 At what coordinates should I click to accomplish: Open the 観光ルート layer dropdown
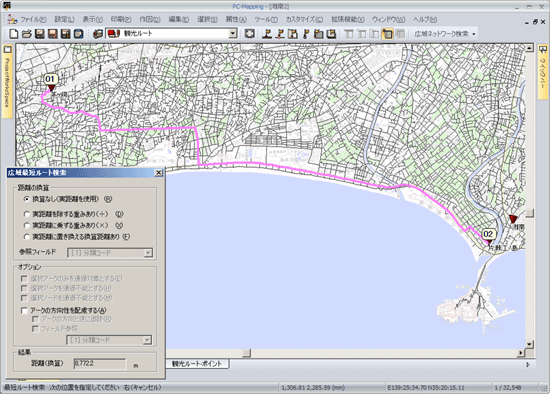[x=233, y=34]
